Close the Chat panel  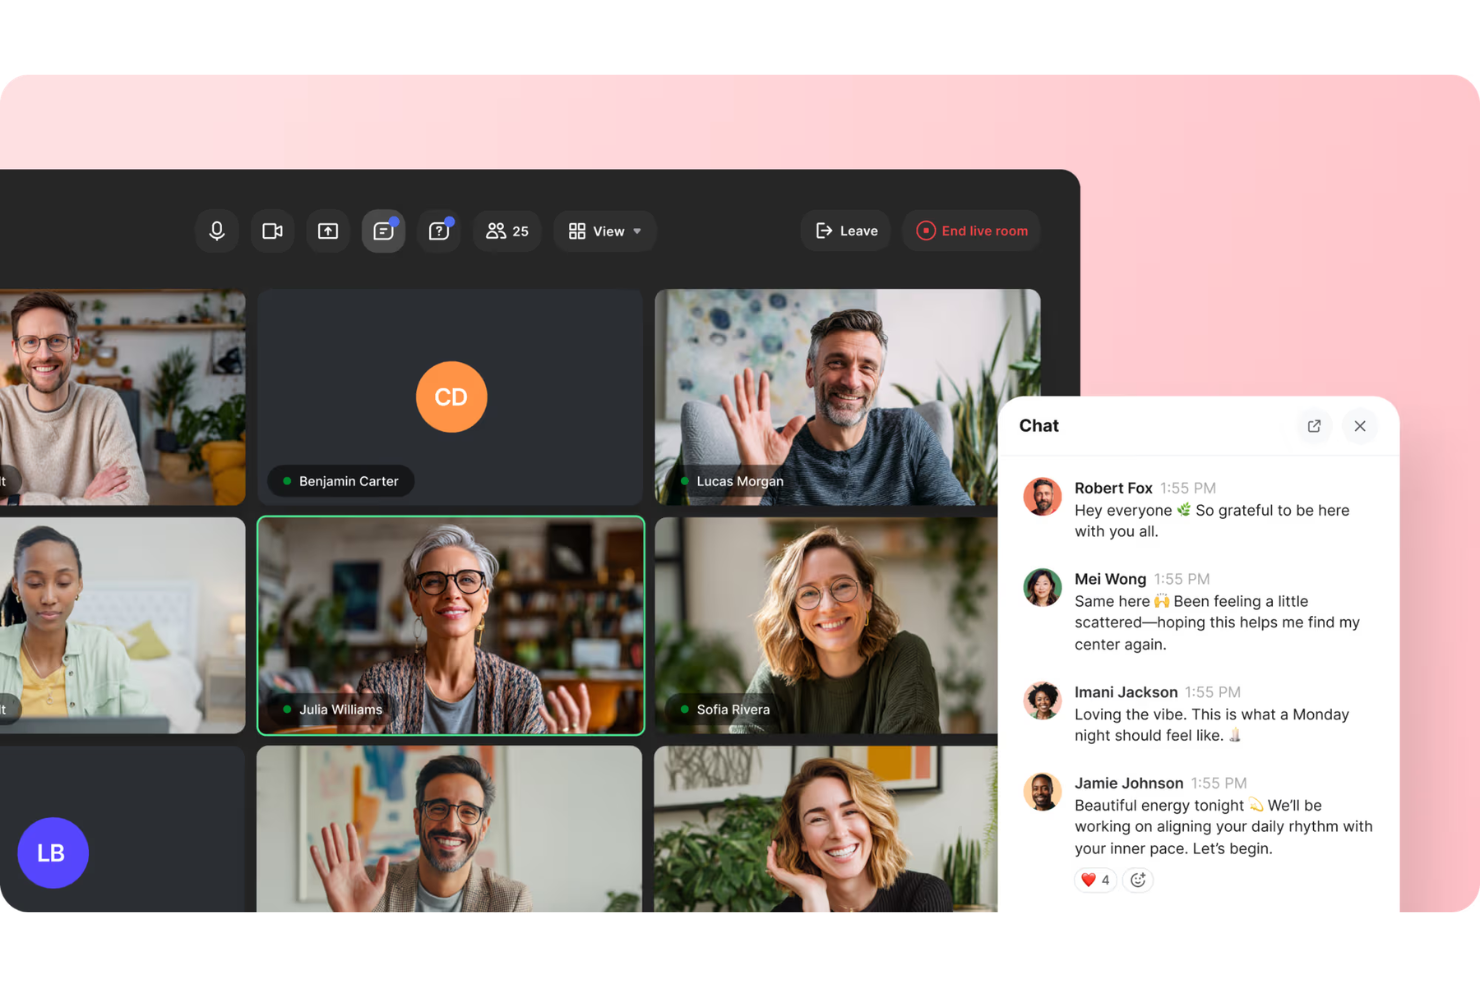click(x=1360, y=426)
